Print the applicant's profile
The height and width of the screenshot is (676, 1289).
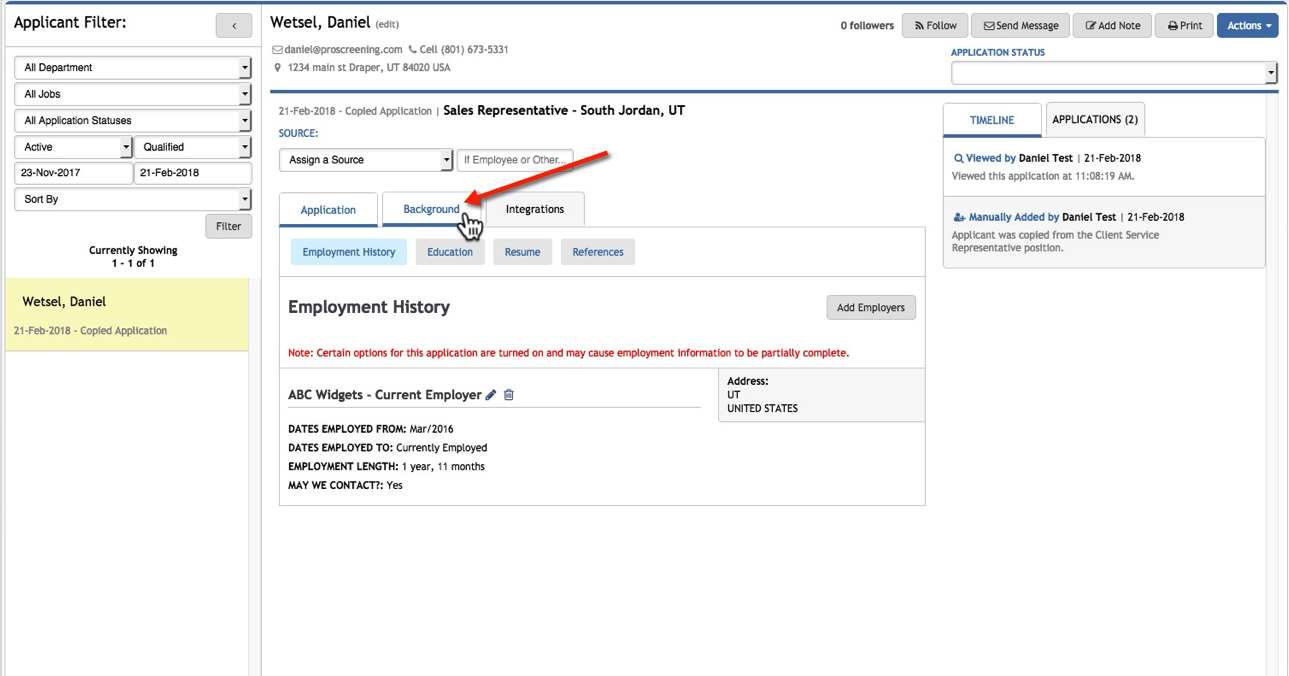[x=1184, y=26]
